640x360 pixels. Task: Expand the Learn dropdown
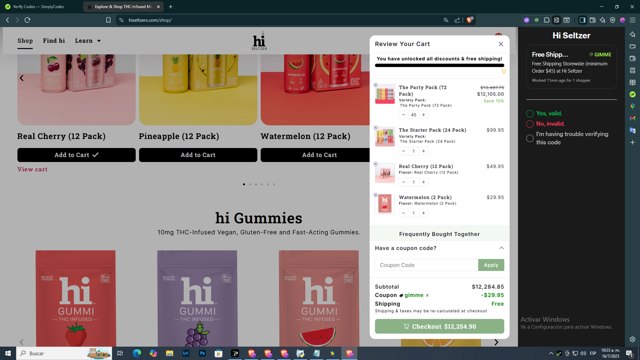tap(88, 41)
